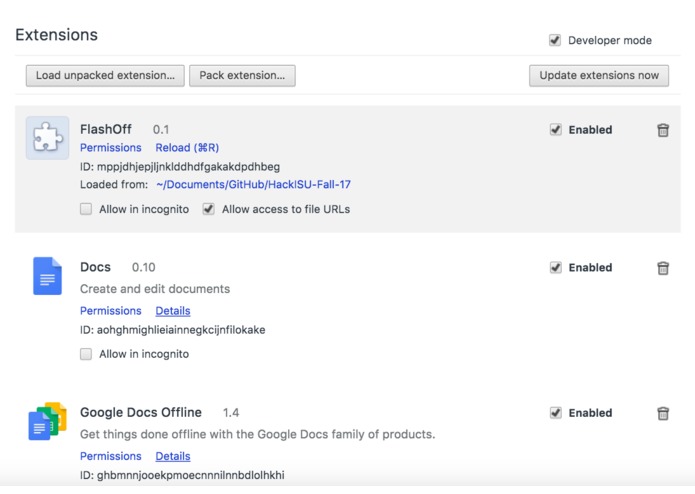Toggle the Developer mode checkbox
695x494 pixels.
(x=555, y=40)
